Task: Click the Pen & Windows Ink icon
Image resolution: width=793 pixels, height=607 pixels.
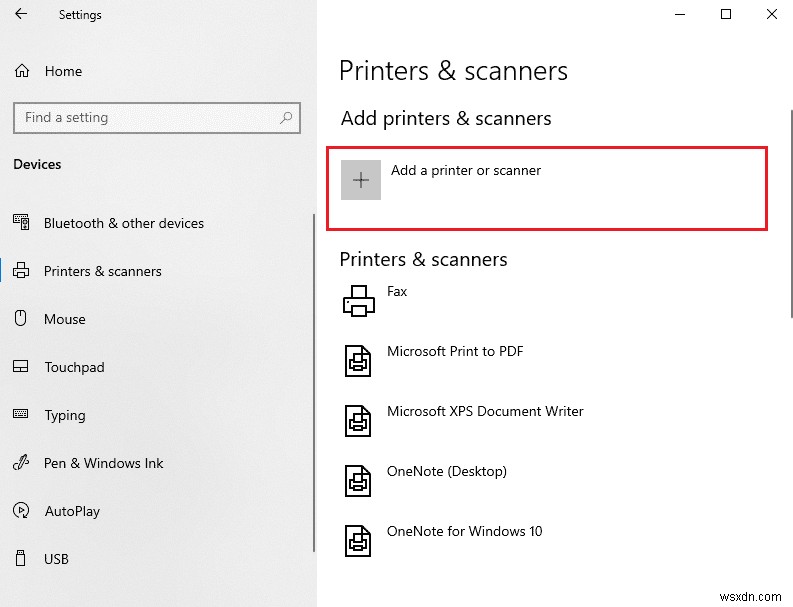Action: click(21, 462)
